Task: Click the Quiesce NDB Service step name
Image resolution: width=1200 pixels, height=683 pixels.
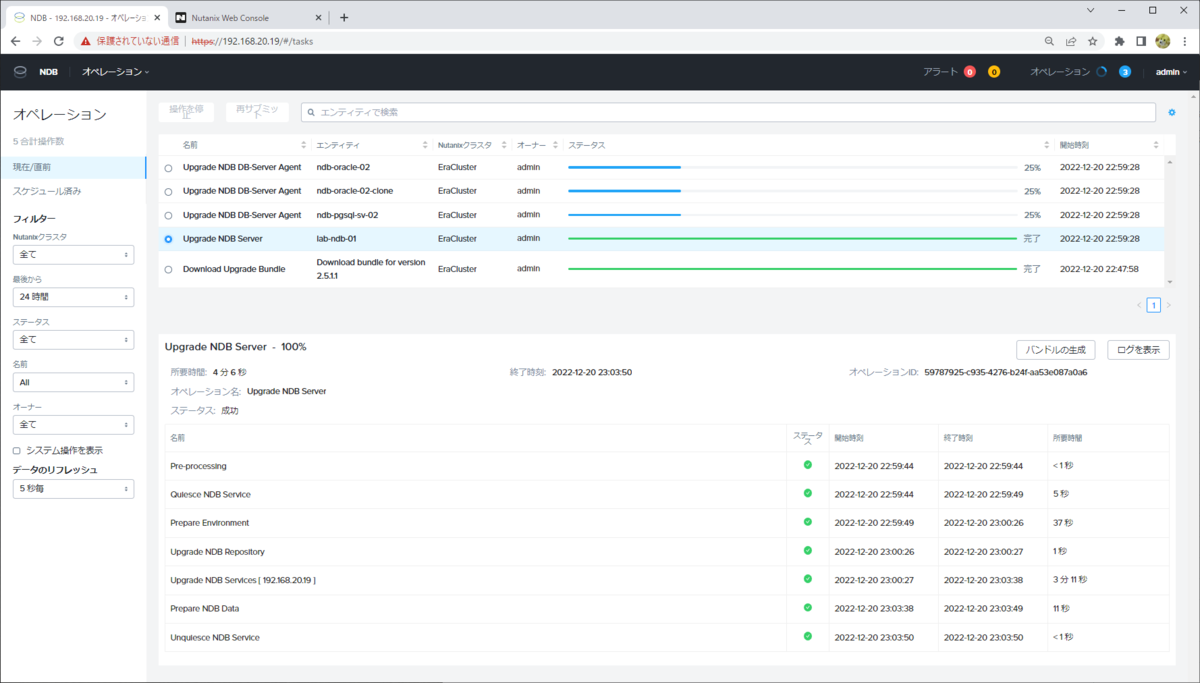Action: [x=210, y=494]
